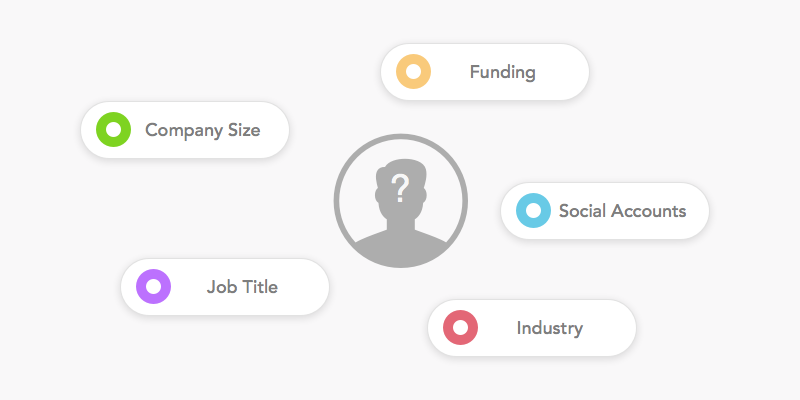
Task: Click the green Company Size ring icon
Action: (x=114, y=130)
